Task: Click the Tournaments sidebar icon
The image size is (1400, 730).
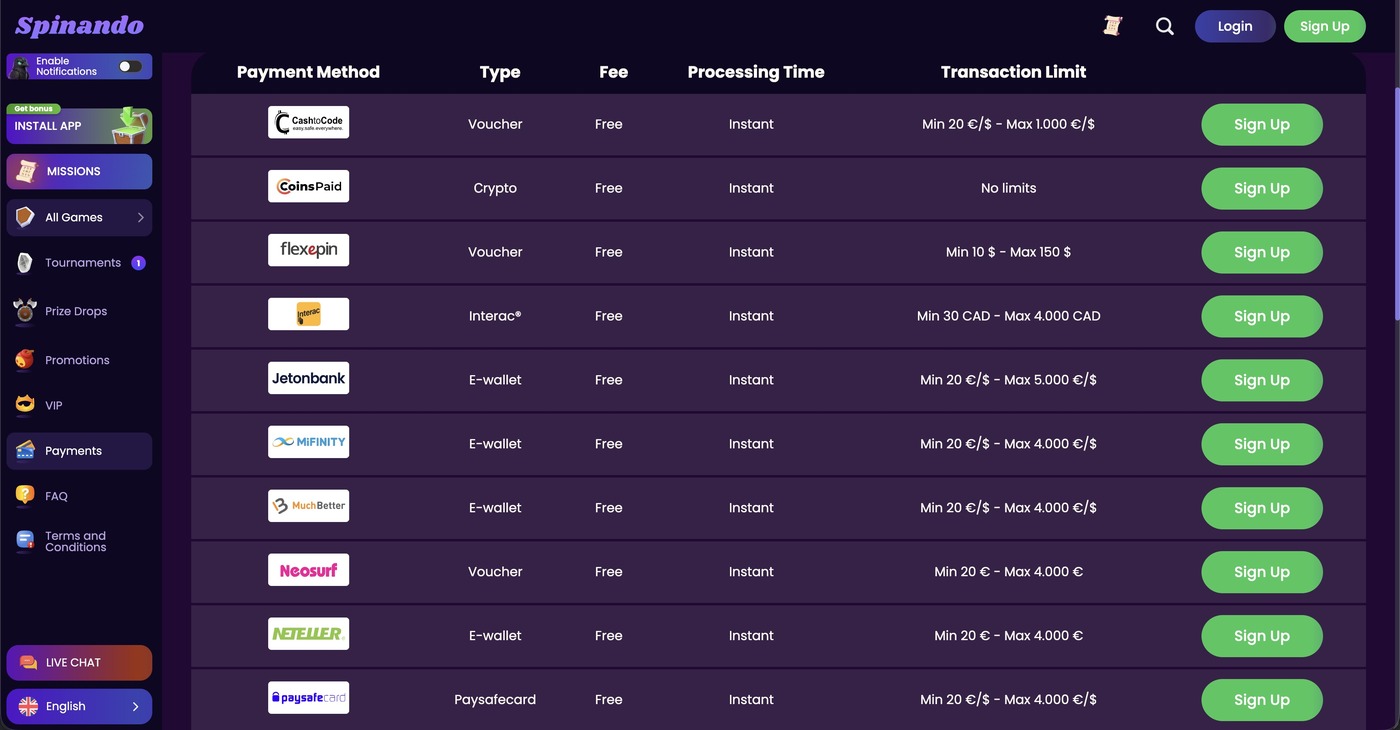Action: pyautogui.click(x=25, y=263)
